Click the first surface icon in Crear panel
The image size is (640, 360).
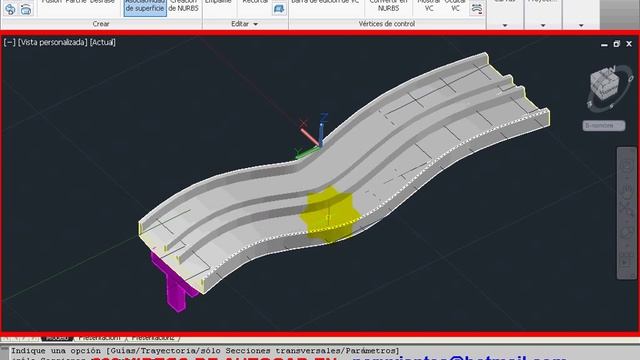point(10,9)
